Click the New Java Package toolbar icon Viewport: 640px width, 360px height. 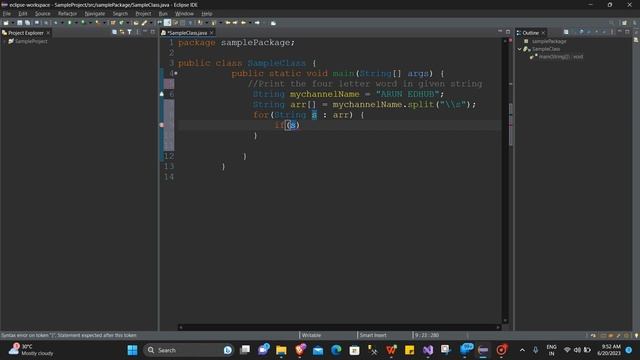click(x=113, y=23)
